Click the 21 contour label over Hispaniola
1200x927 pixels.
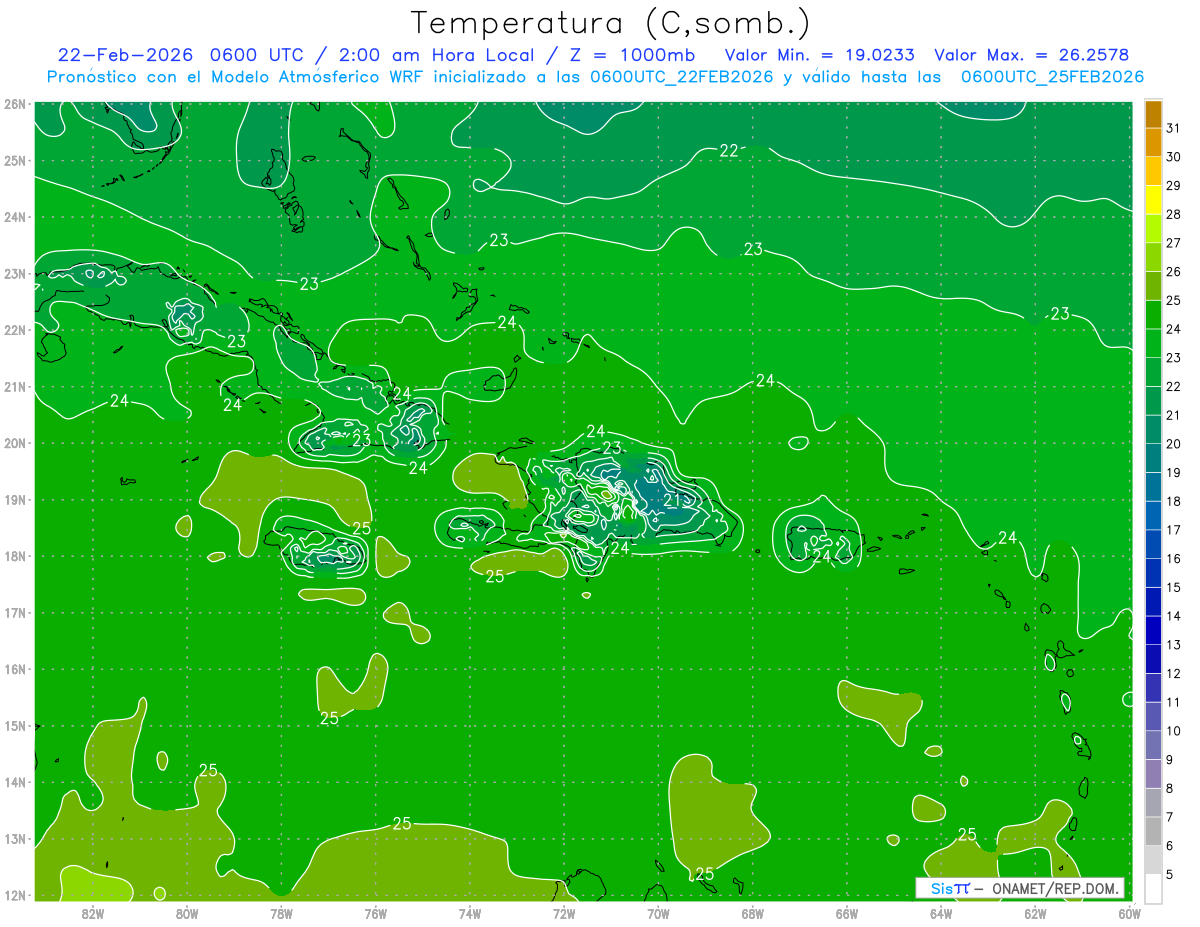point(673,500)
